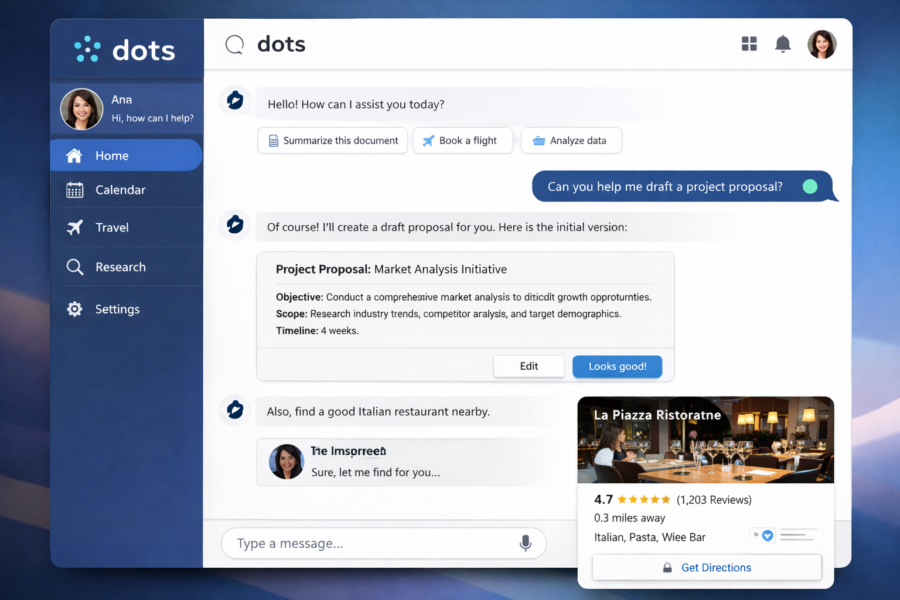Screen dimensions: 900x600
Task: Open the Calendar section
Action: tap(126, 190)
